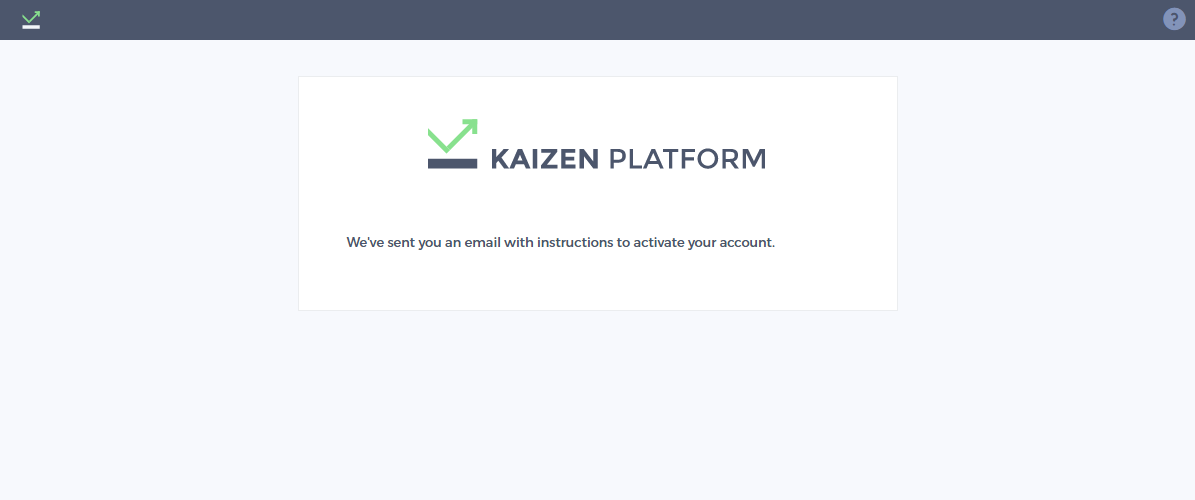Image resolution: width=1195 pixels, height=500 pixels.
Task: Click the large green arrow logo graphic
Action: click(453, 136)
